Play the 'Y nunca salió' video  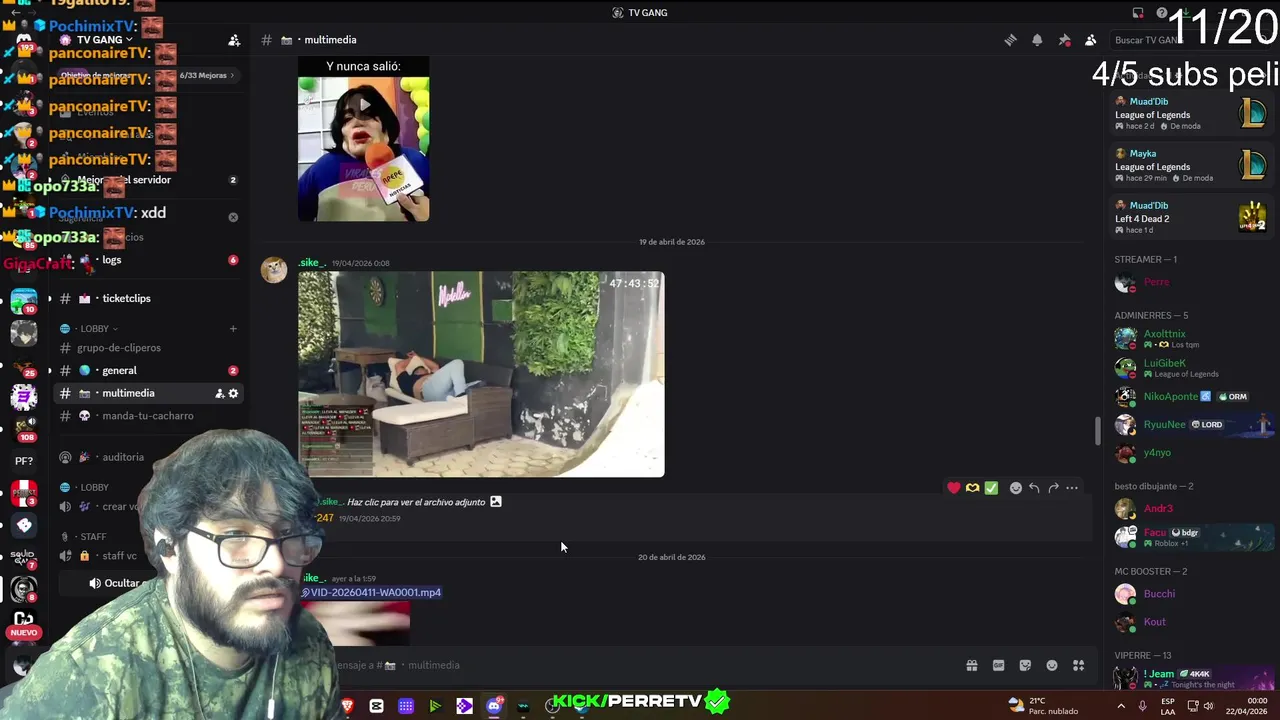(364, 104)
